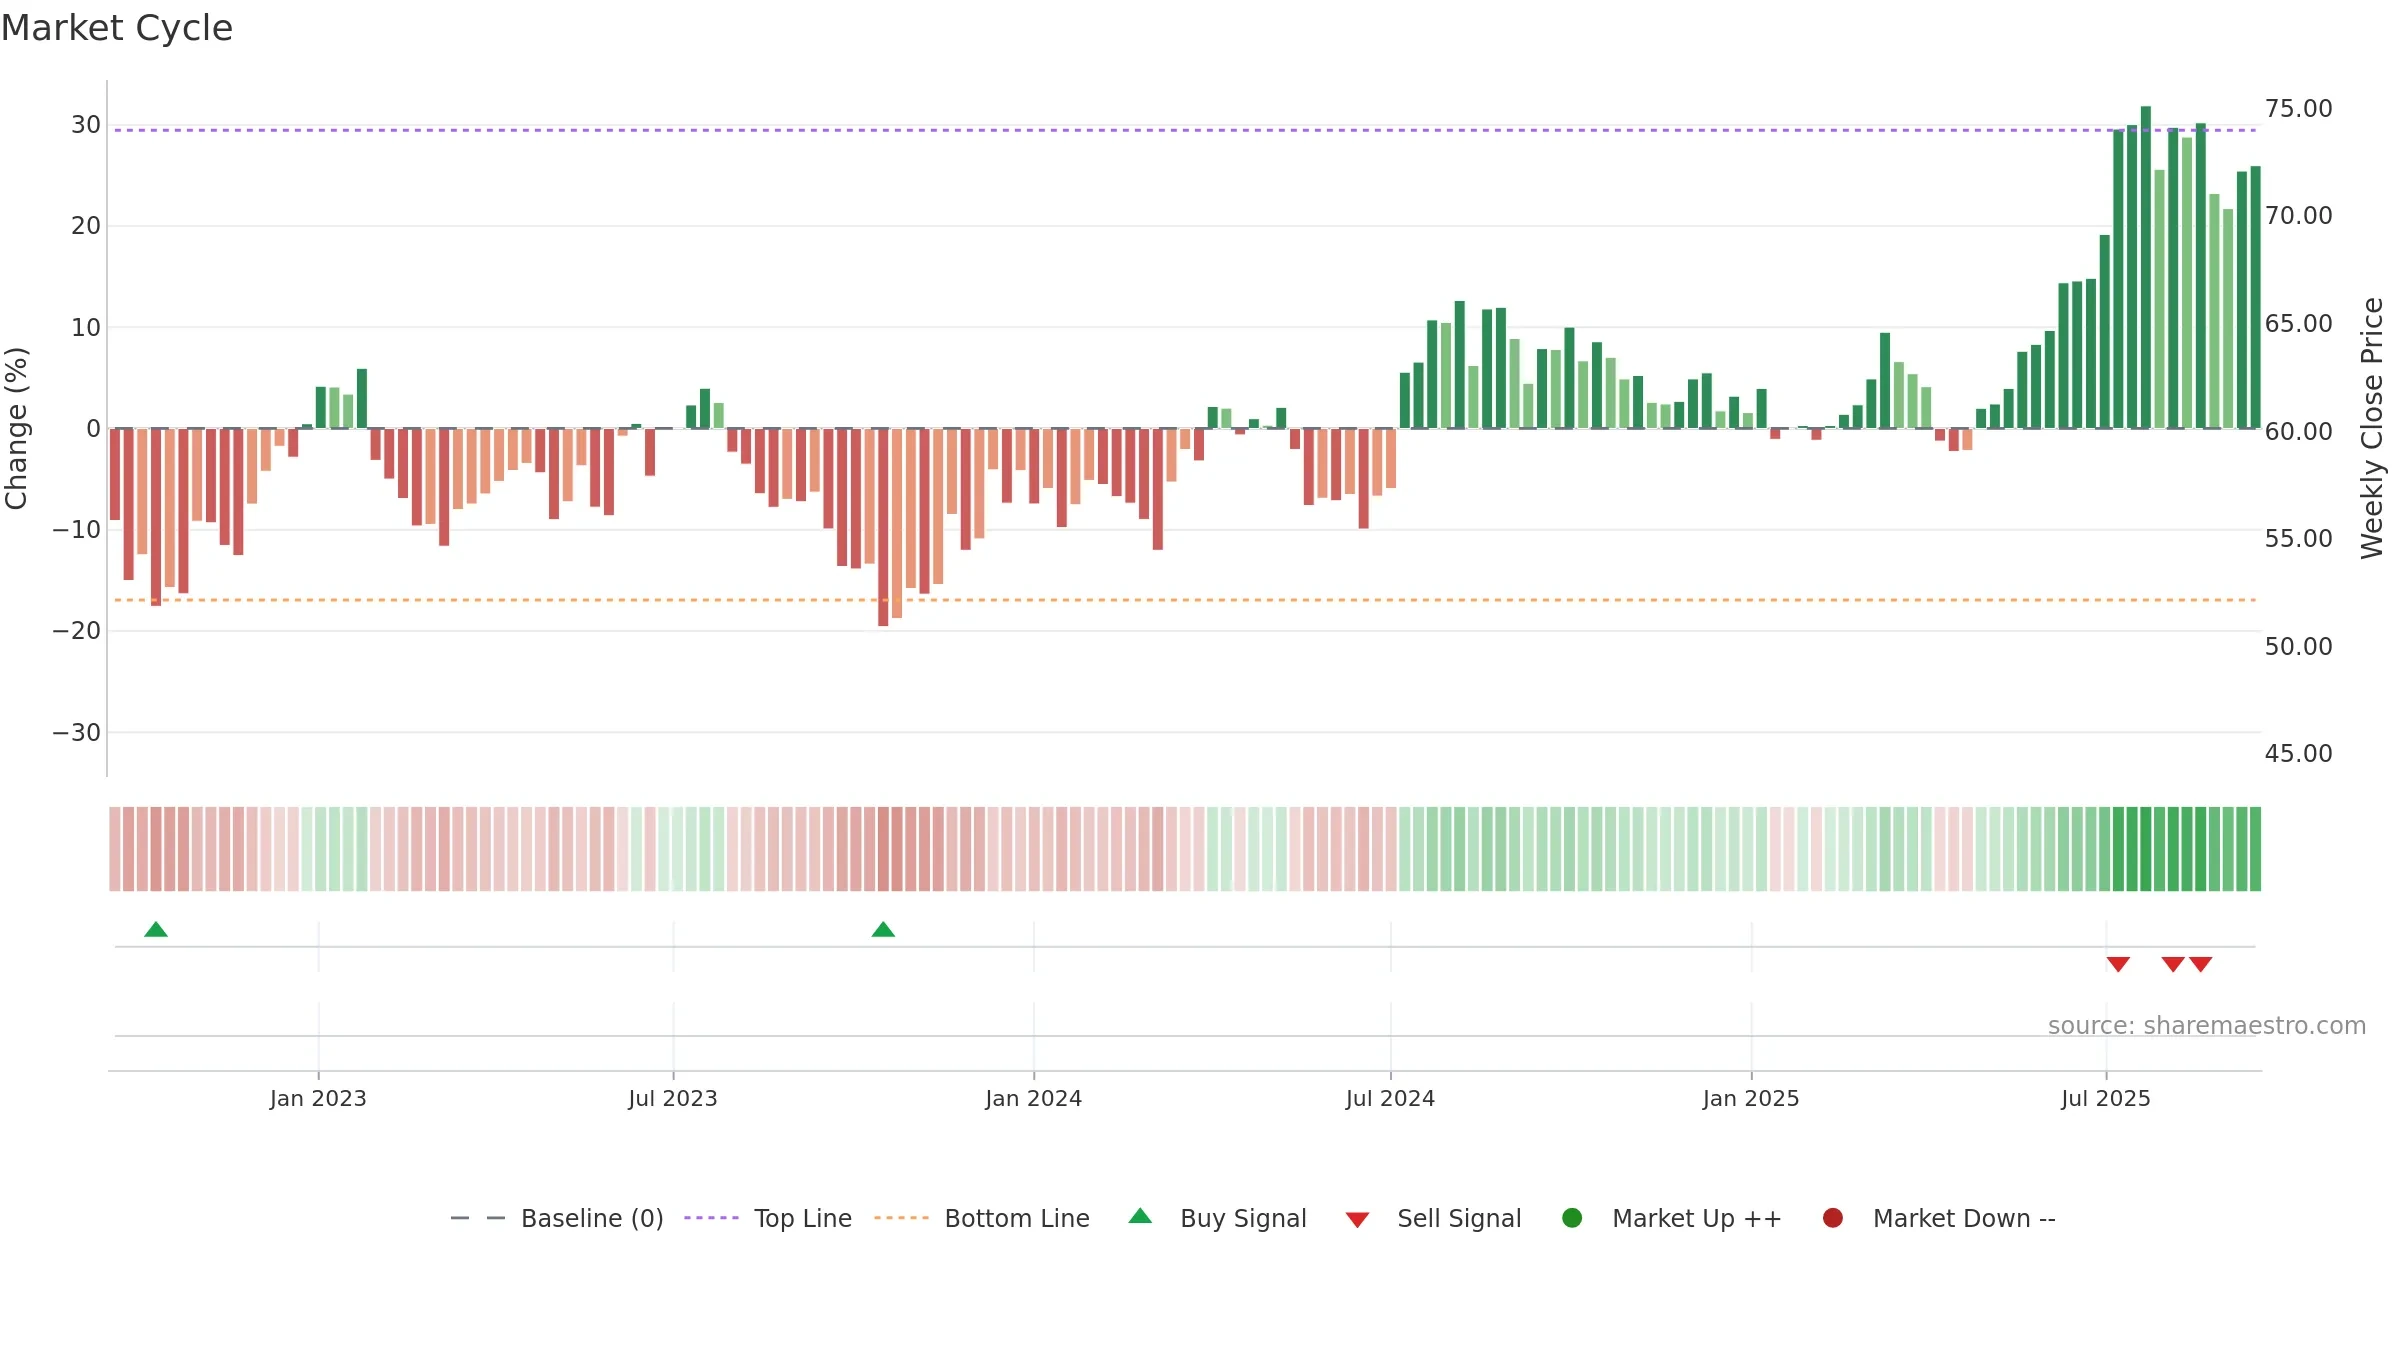The image size is (2400, 1350).
Task: Click the Top Line purple legend marker
Action: pos(711,1218)
